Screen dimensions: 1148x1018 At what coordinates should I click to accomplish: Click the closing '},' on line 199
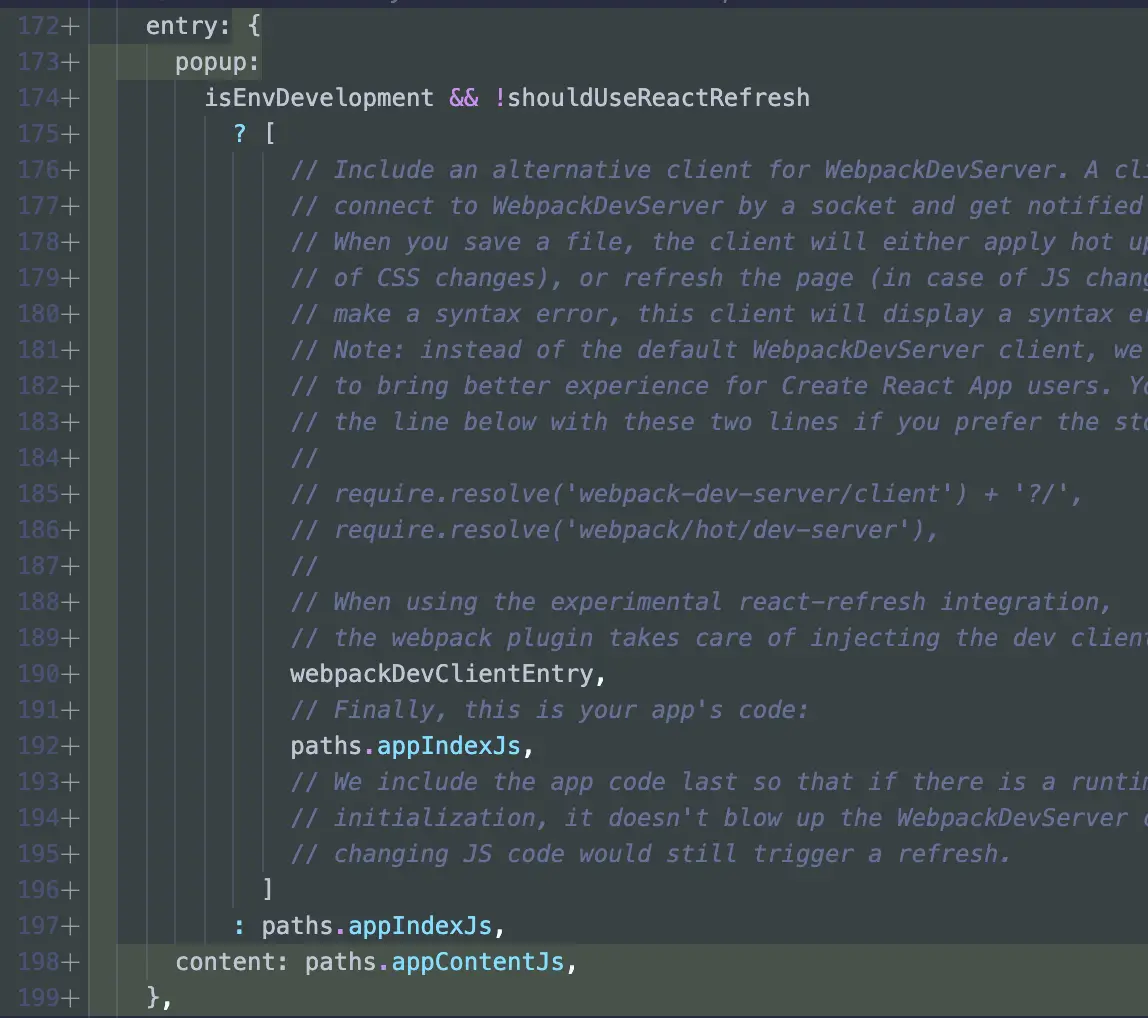pos(160,998)
